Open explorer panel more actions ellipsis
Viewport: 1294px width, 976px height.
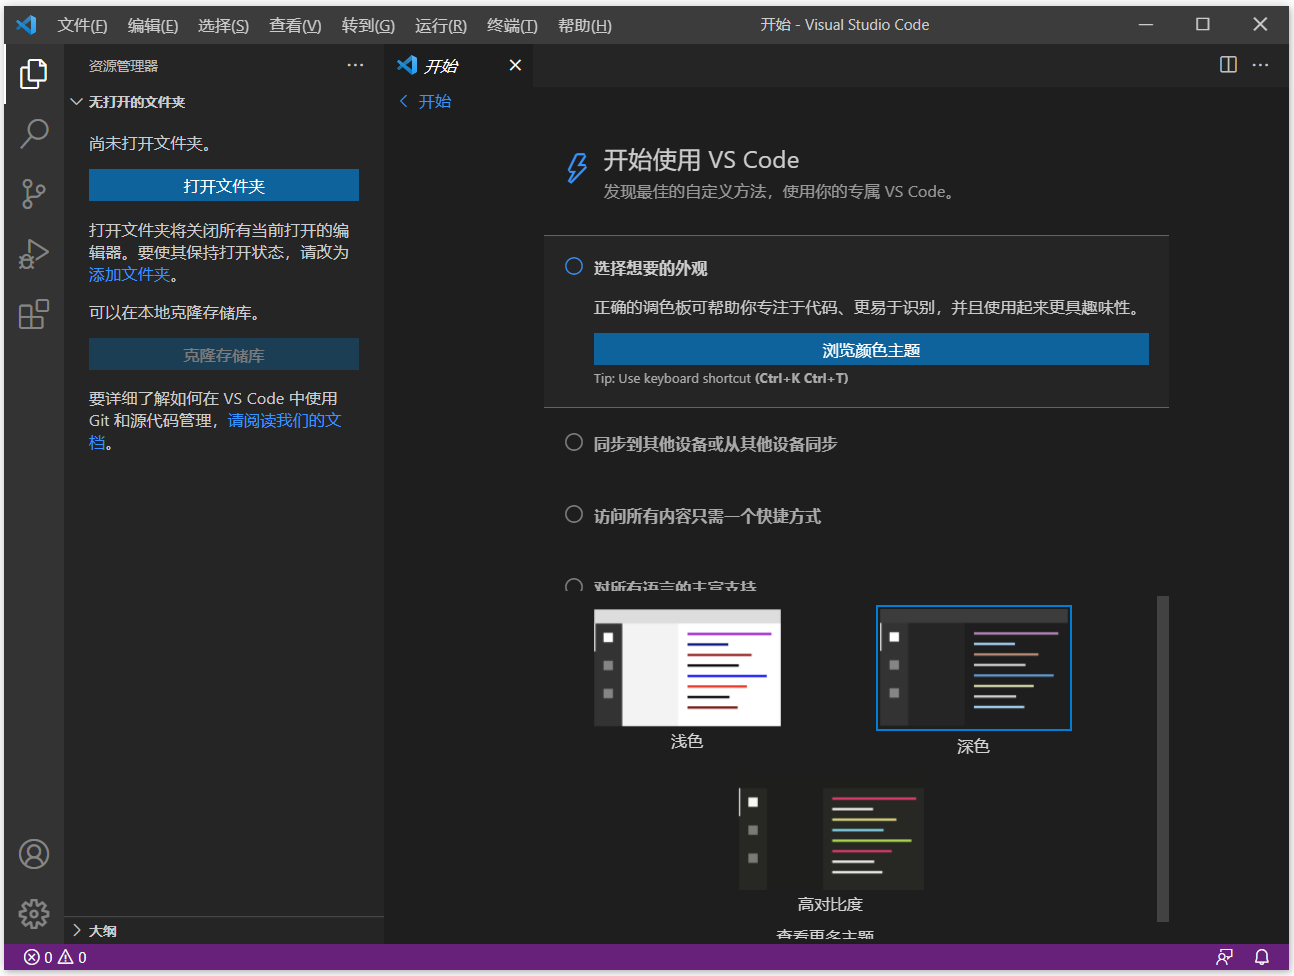[x=355, y=65]
